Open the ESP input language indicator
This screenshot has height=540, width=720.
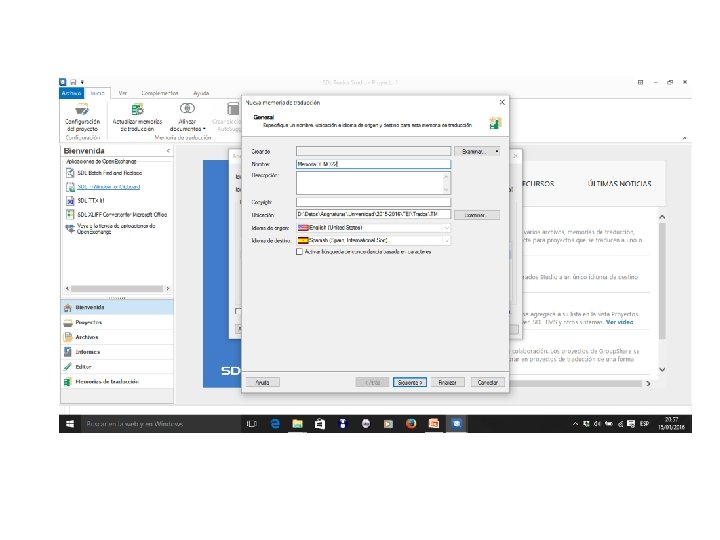coord(644,424)
